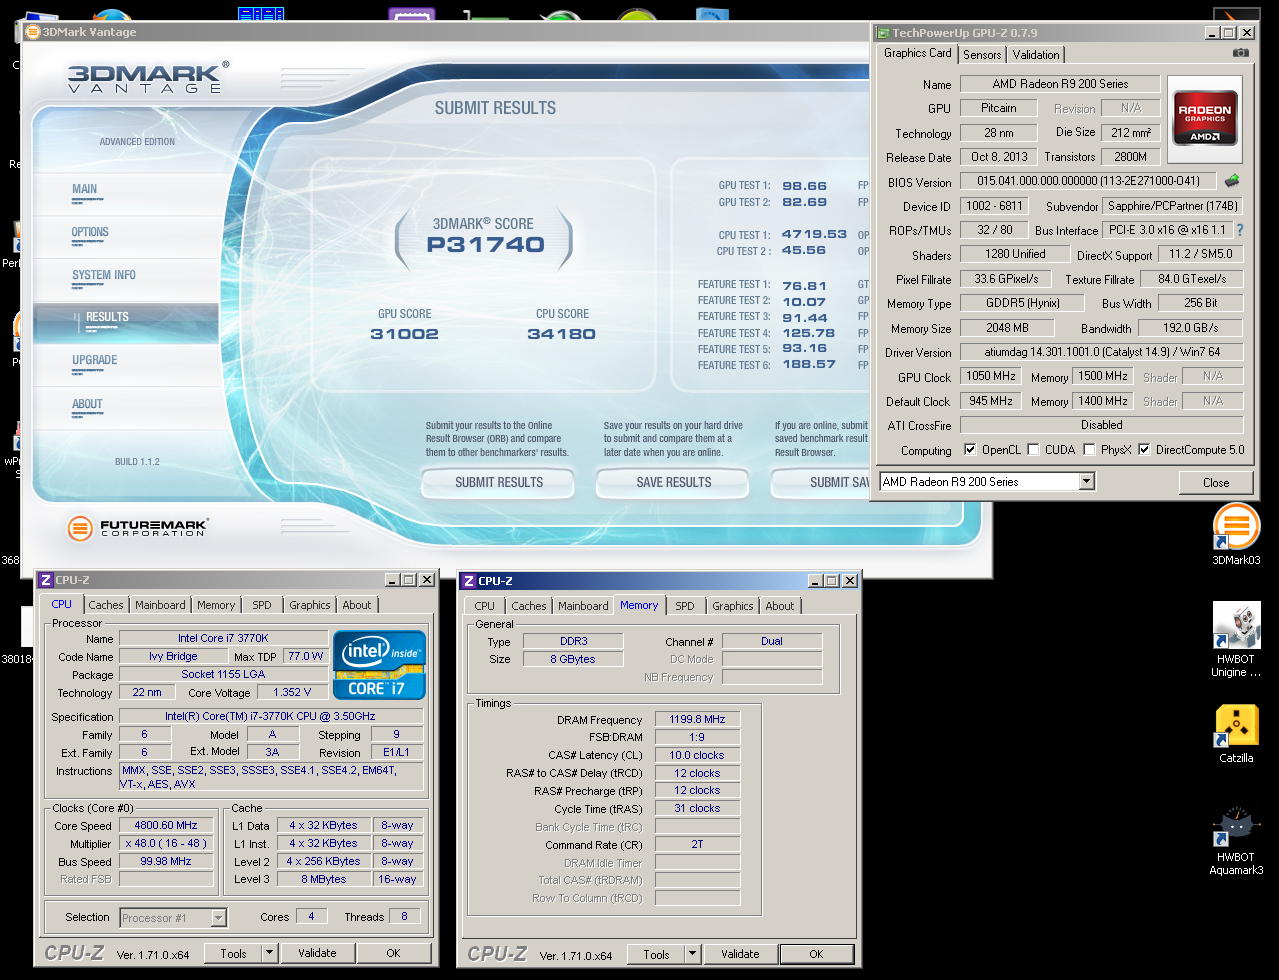Click the Close button in GPU-Z
Image resolution: width=1279 pixels, height=980 pixels.
coord(1216,482)
